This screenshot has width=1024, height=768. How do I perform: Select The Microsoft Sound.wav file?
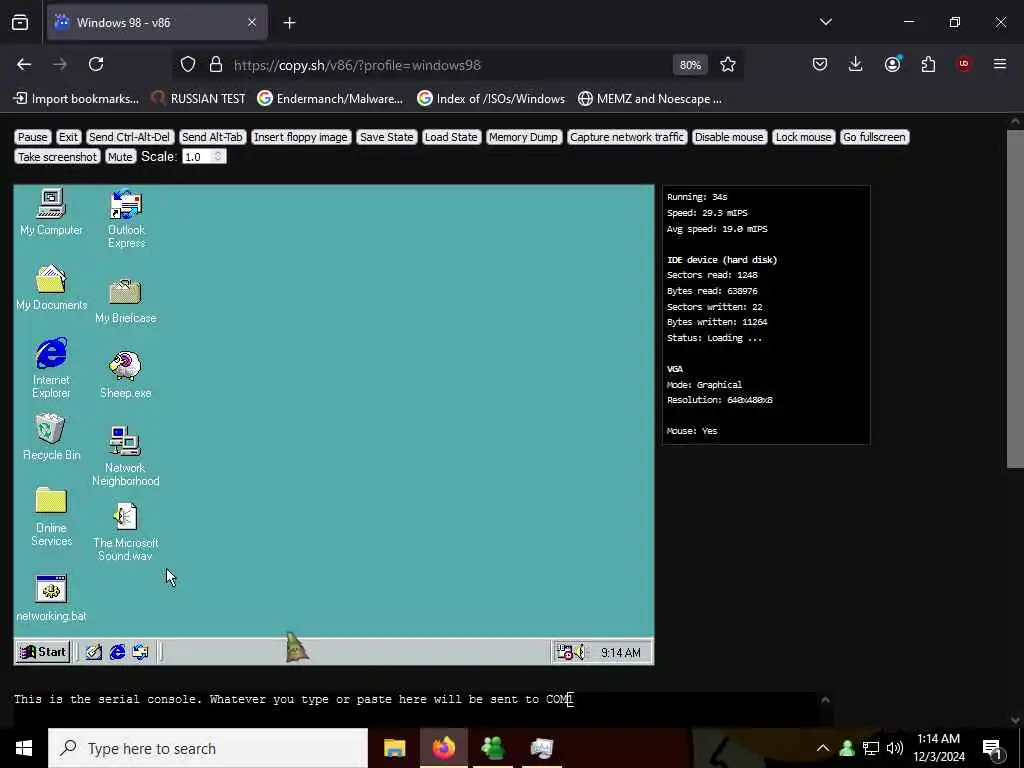(x=125, y=532)
